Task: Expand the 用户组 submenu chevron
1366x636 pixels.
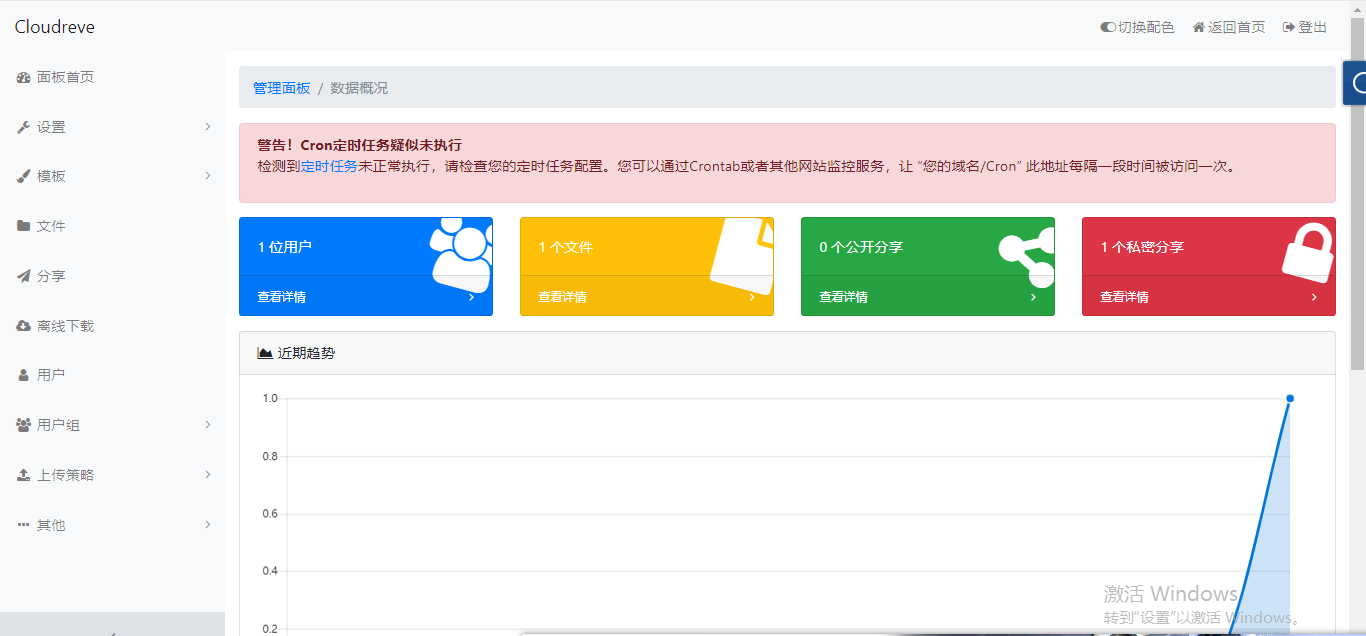Action: tap(207, 425)
